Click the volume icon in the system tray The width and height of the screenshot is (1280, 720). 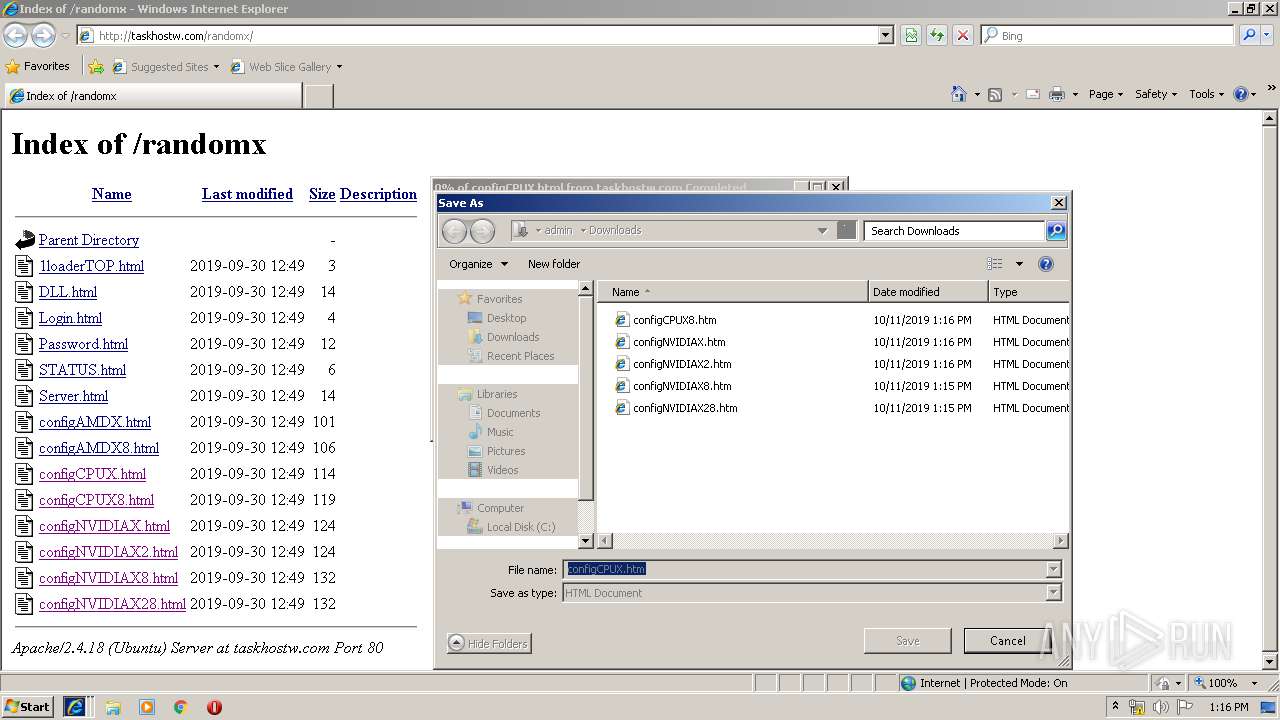[x=1160, y=707]
